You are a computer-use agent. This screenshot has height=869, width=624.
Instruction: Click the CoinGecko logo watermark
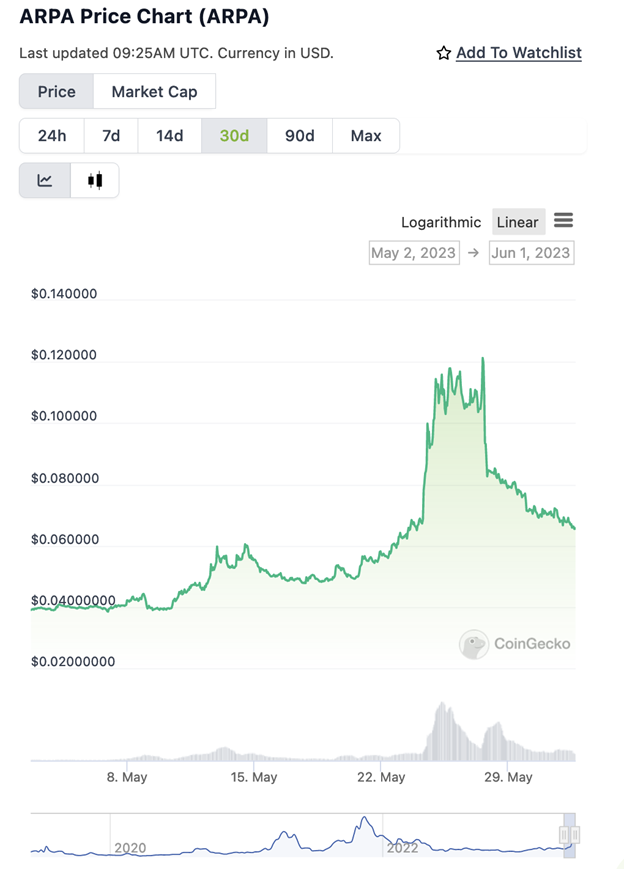pos(515,644)
